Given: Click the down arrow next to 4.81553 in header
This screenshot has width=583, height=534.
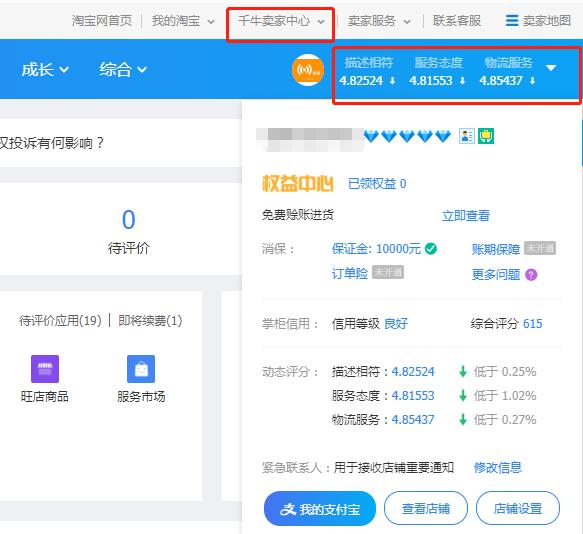Looking at the screenshot, I should pyautogui.click(x=462, y=81).
